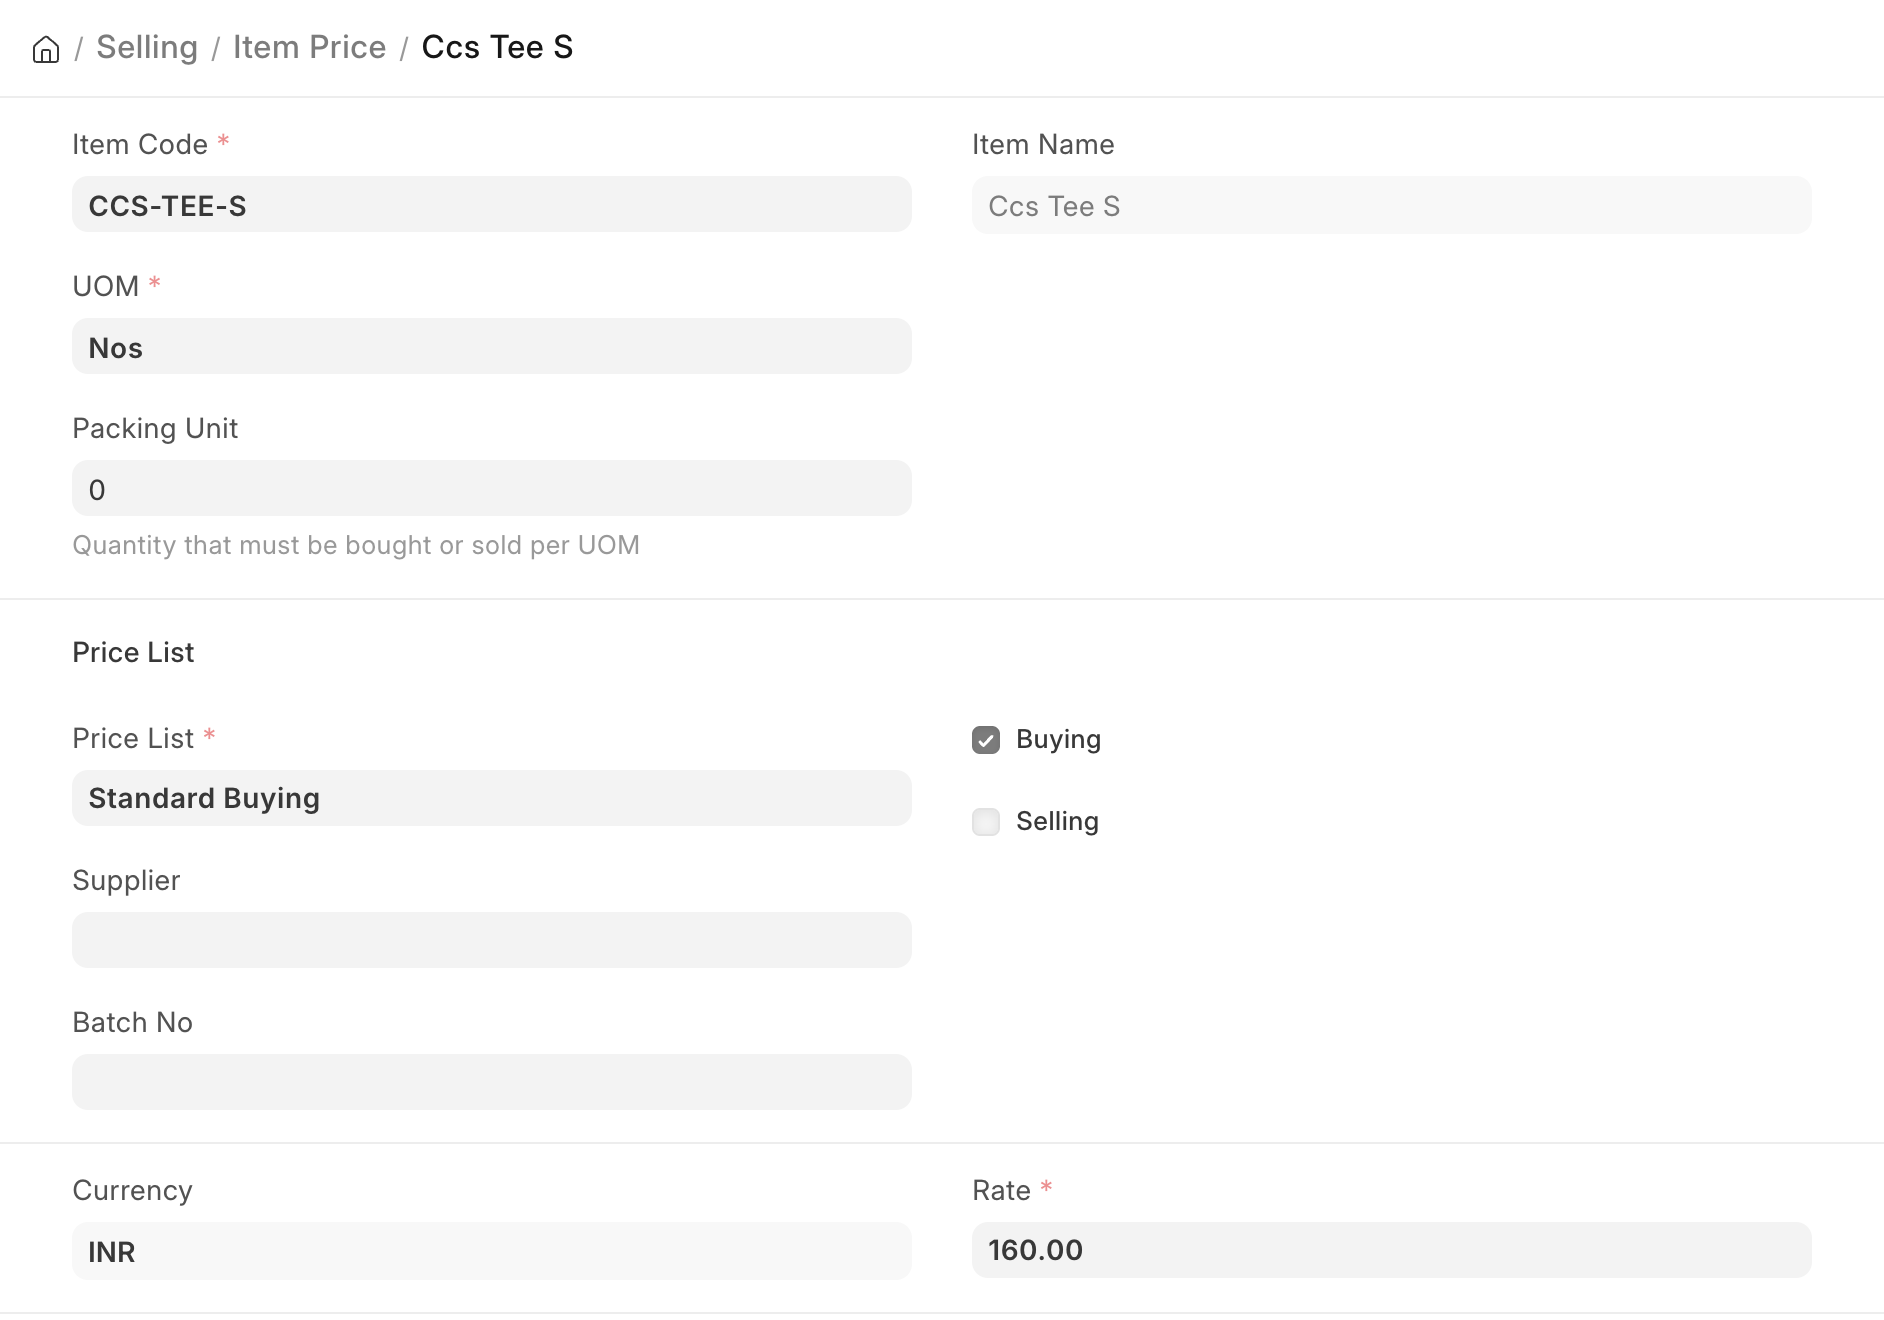
Task: Toggle the Buying checkbox
Action: 986,740
